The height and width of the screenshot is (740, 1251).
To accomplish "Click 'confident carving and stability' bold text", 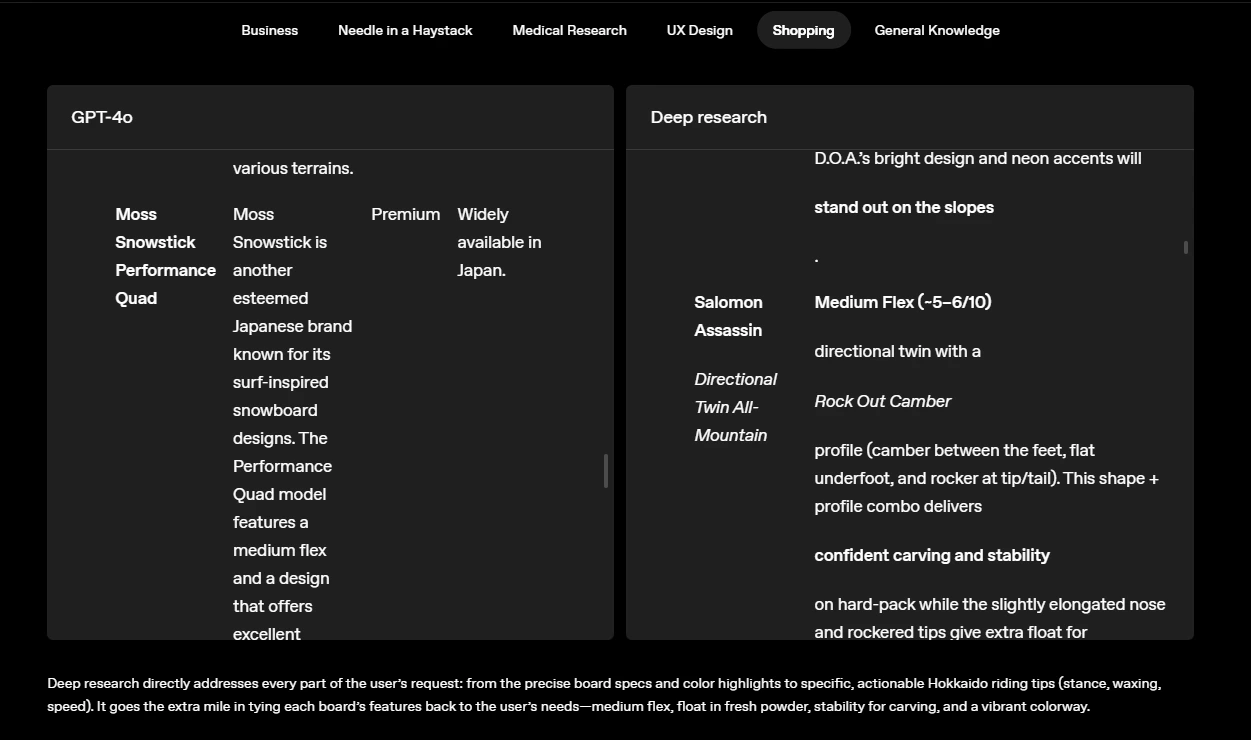I will (932, 555).
